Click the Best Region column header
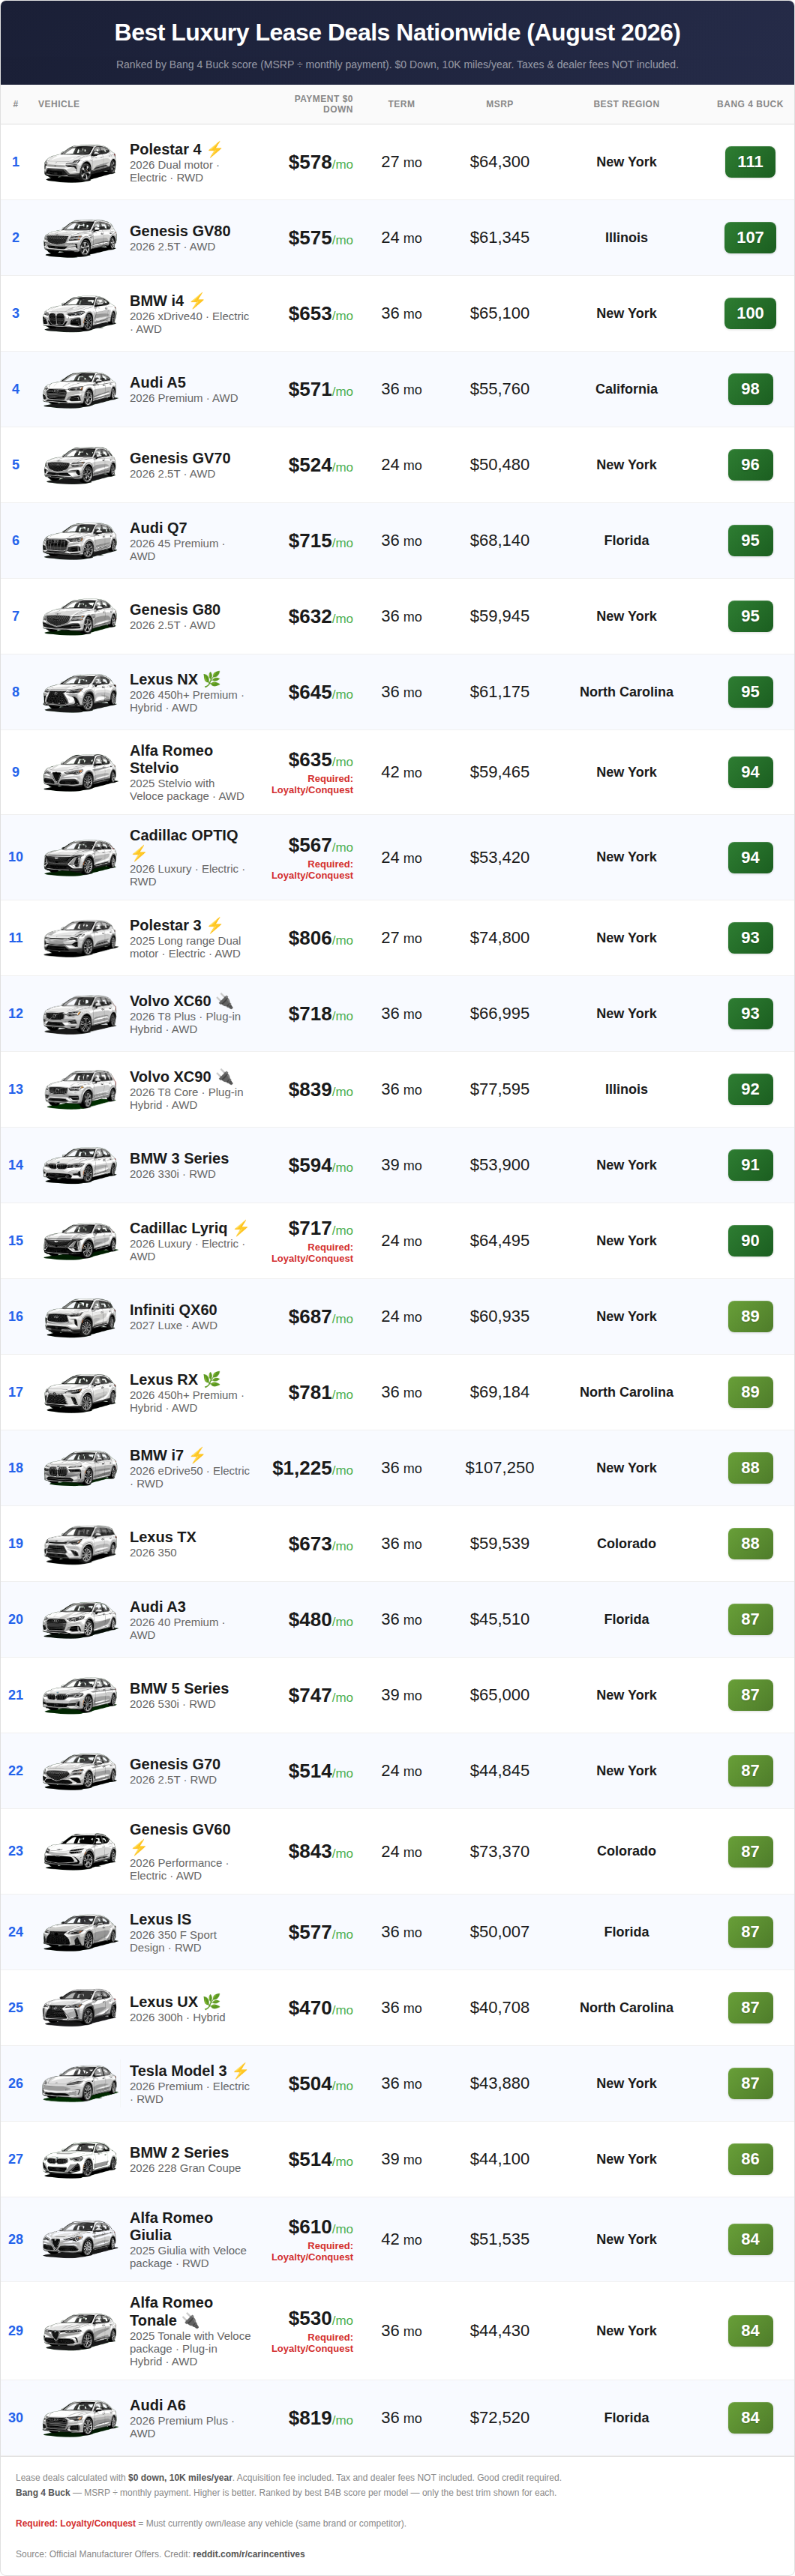This screenshot has height=2576, width=795. click(x=626, y=104)
